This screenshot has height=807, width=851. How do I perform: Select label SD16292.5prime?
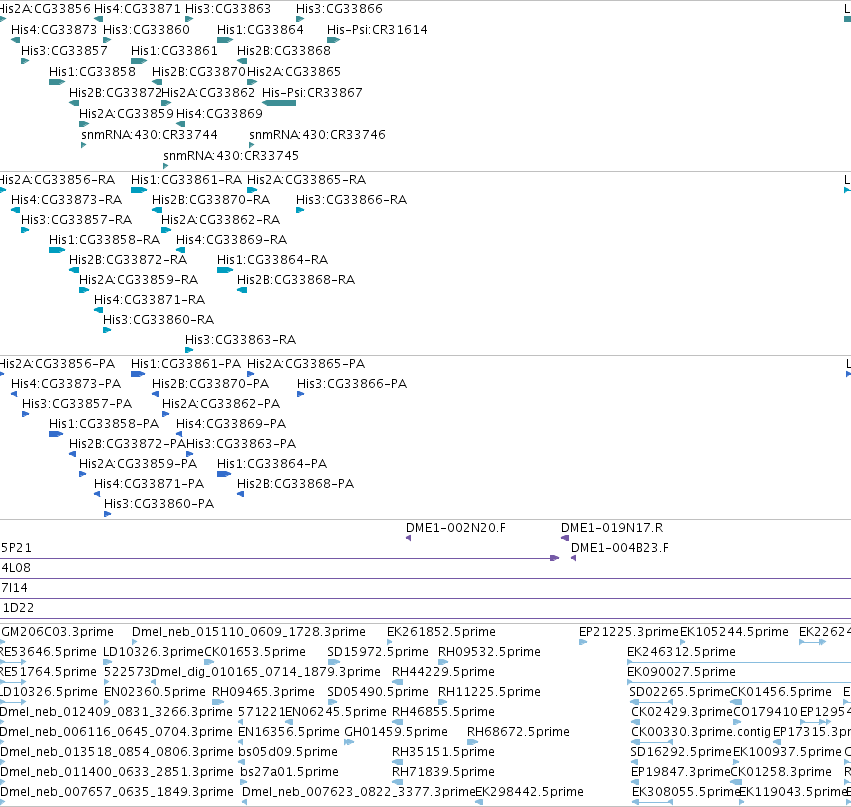(681, 752)
